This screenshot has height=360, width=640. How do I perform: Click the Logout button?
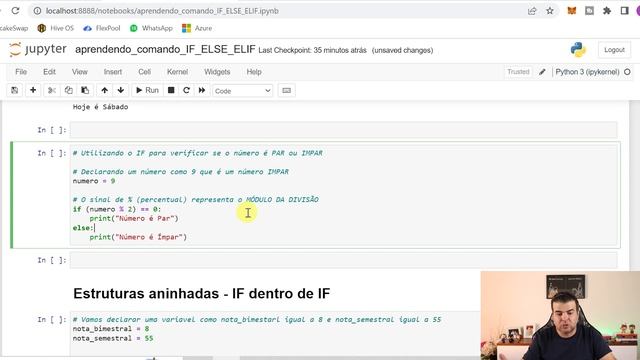(614, 50)
